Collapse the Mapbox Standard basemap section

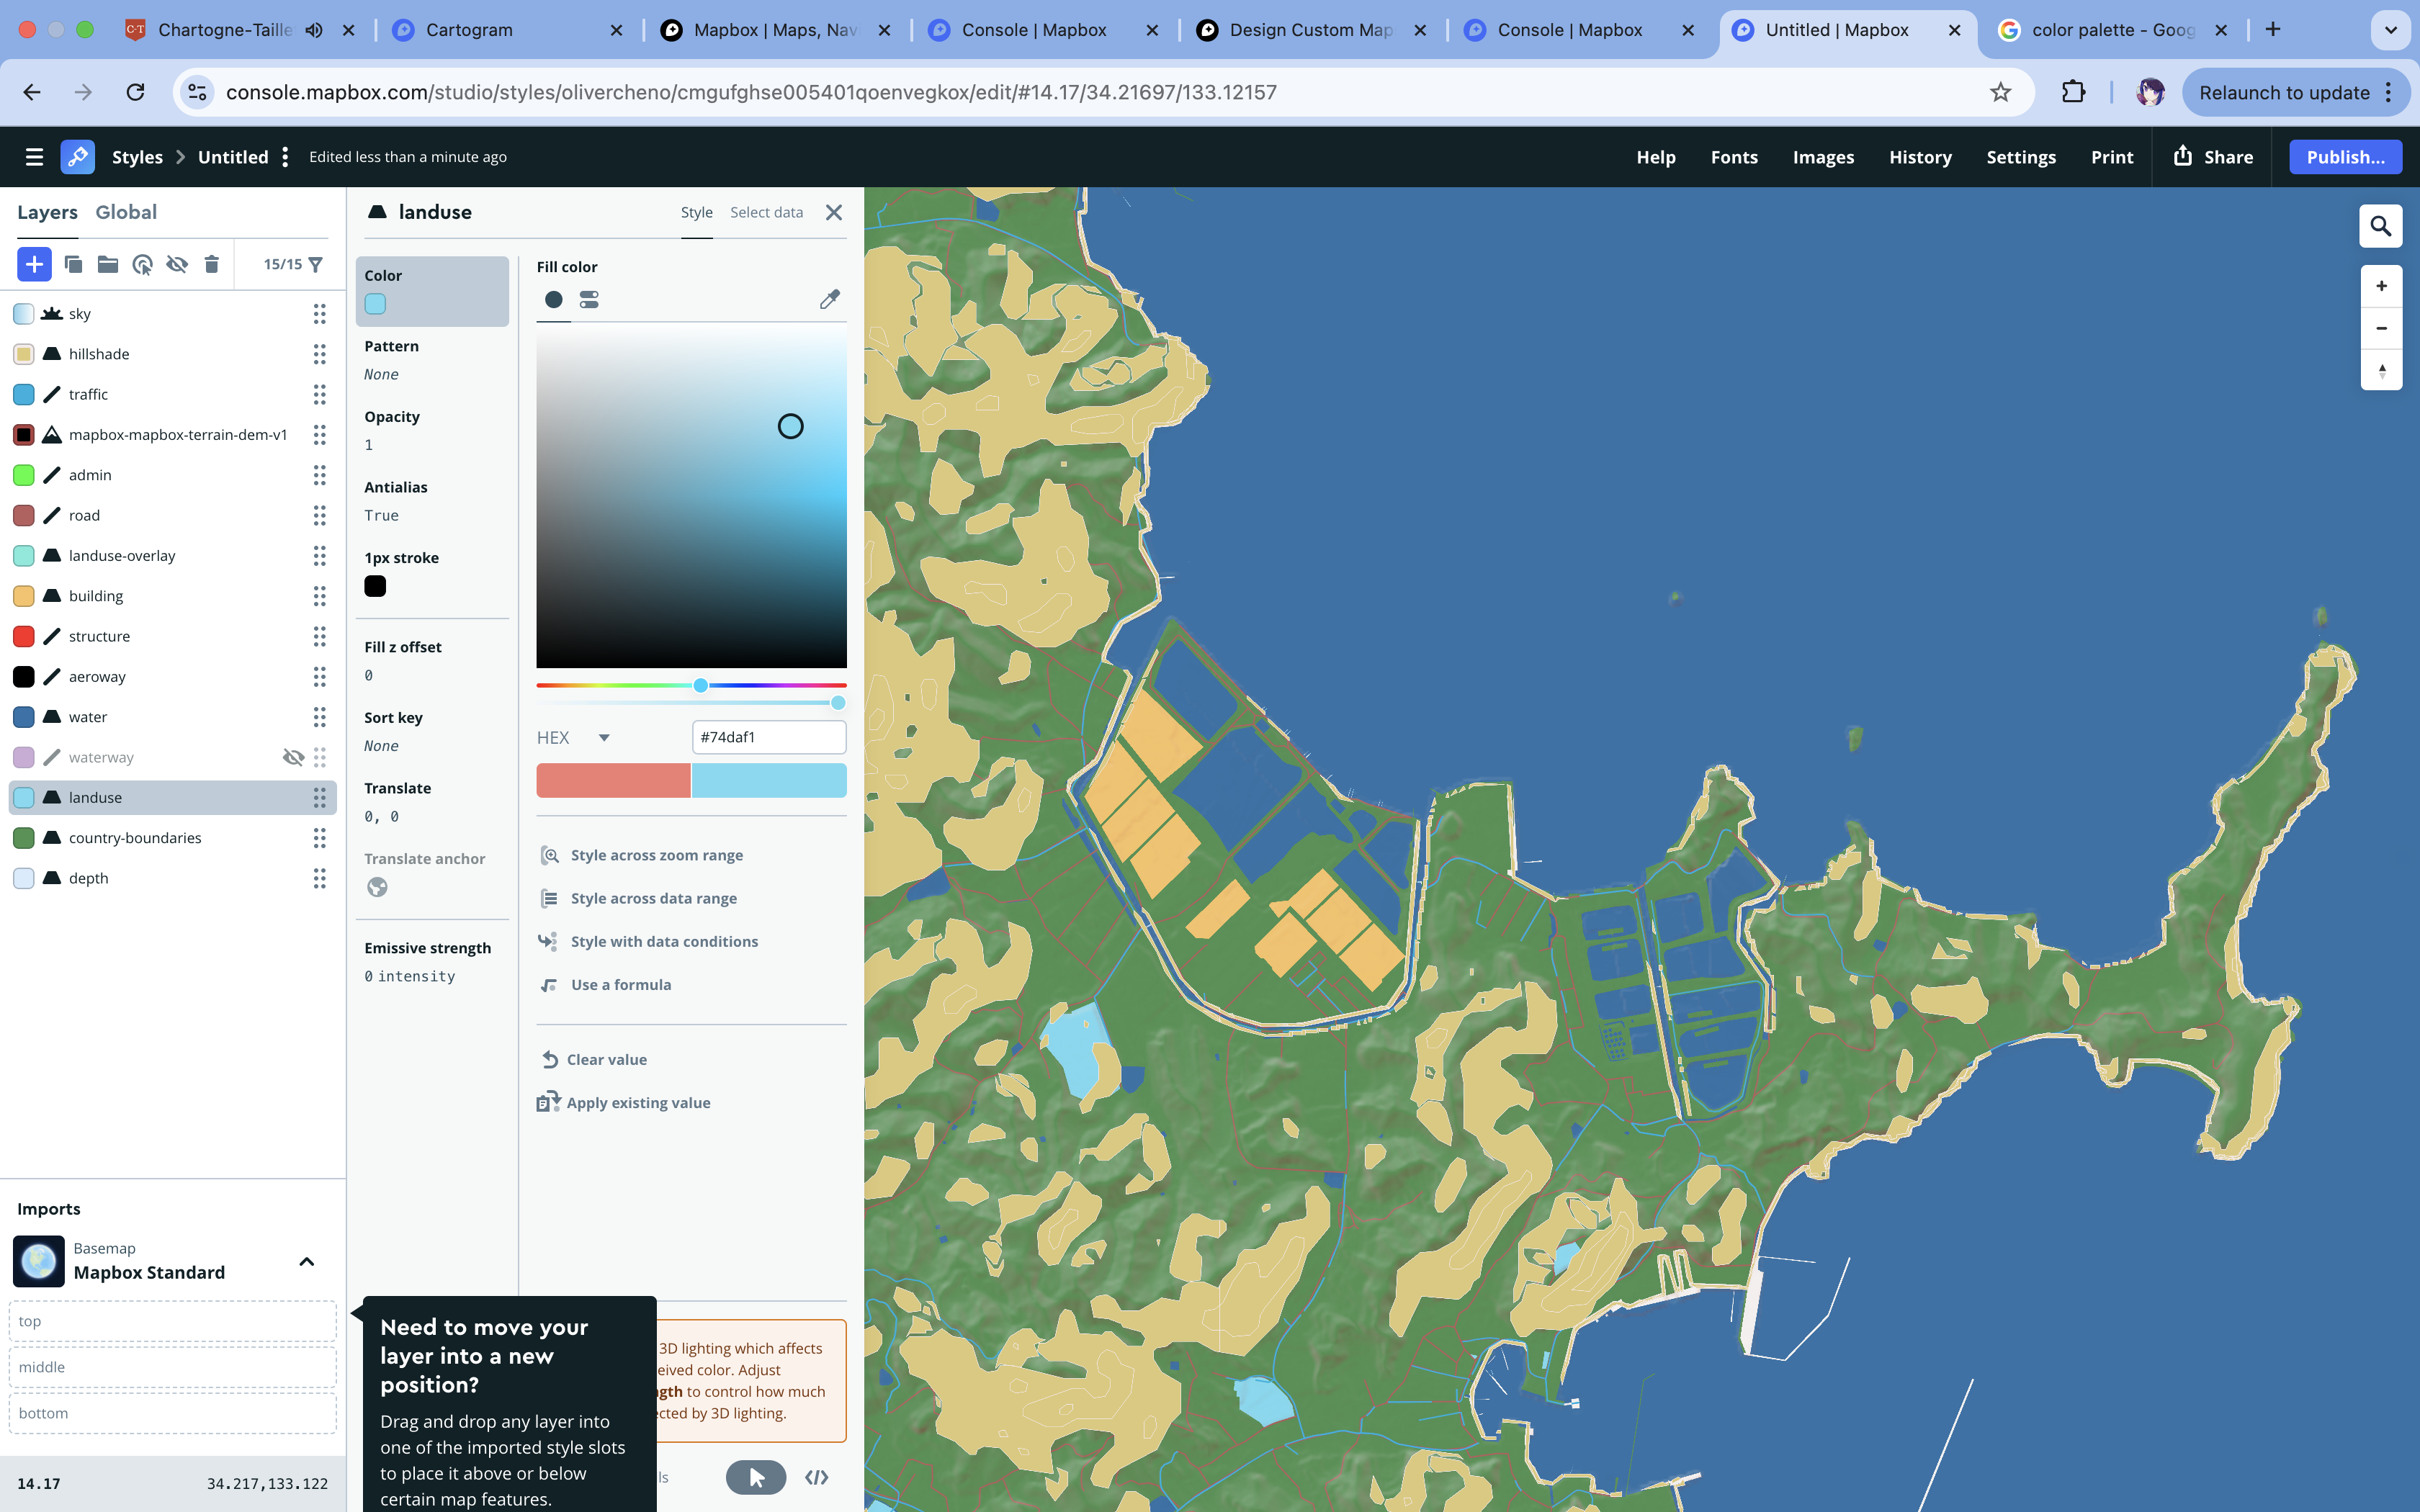pos(306,1261)
